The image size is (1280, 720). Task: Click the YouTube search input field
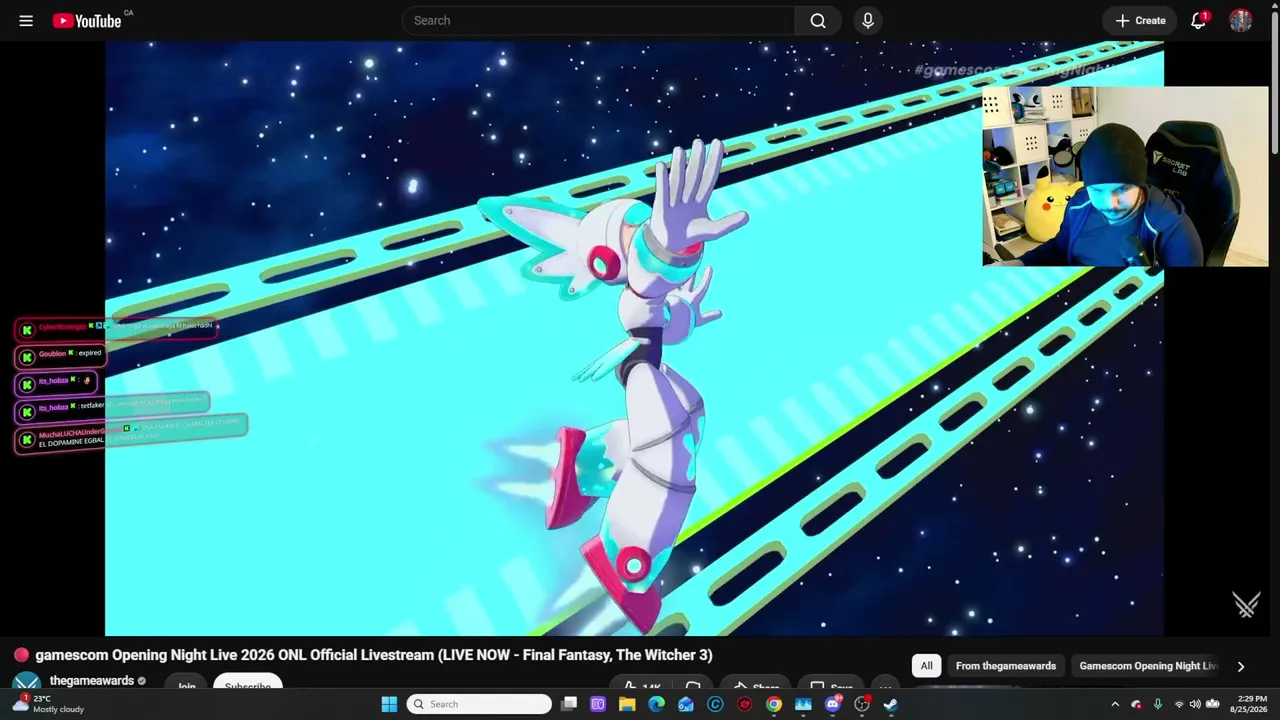(598, 20)
